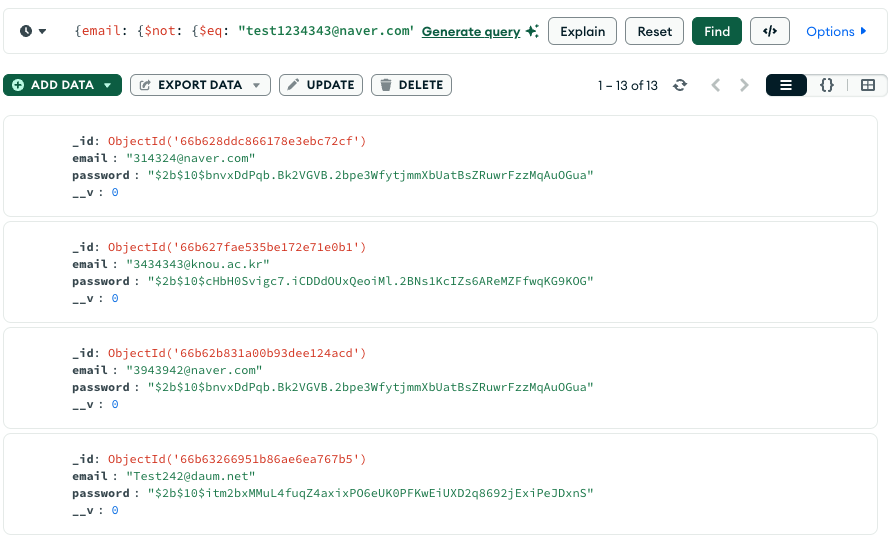Refresh the document count with the reload icon
The image size is (888, 539).
tap(680, 85)
